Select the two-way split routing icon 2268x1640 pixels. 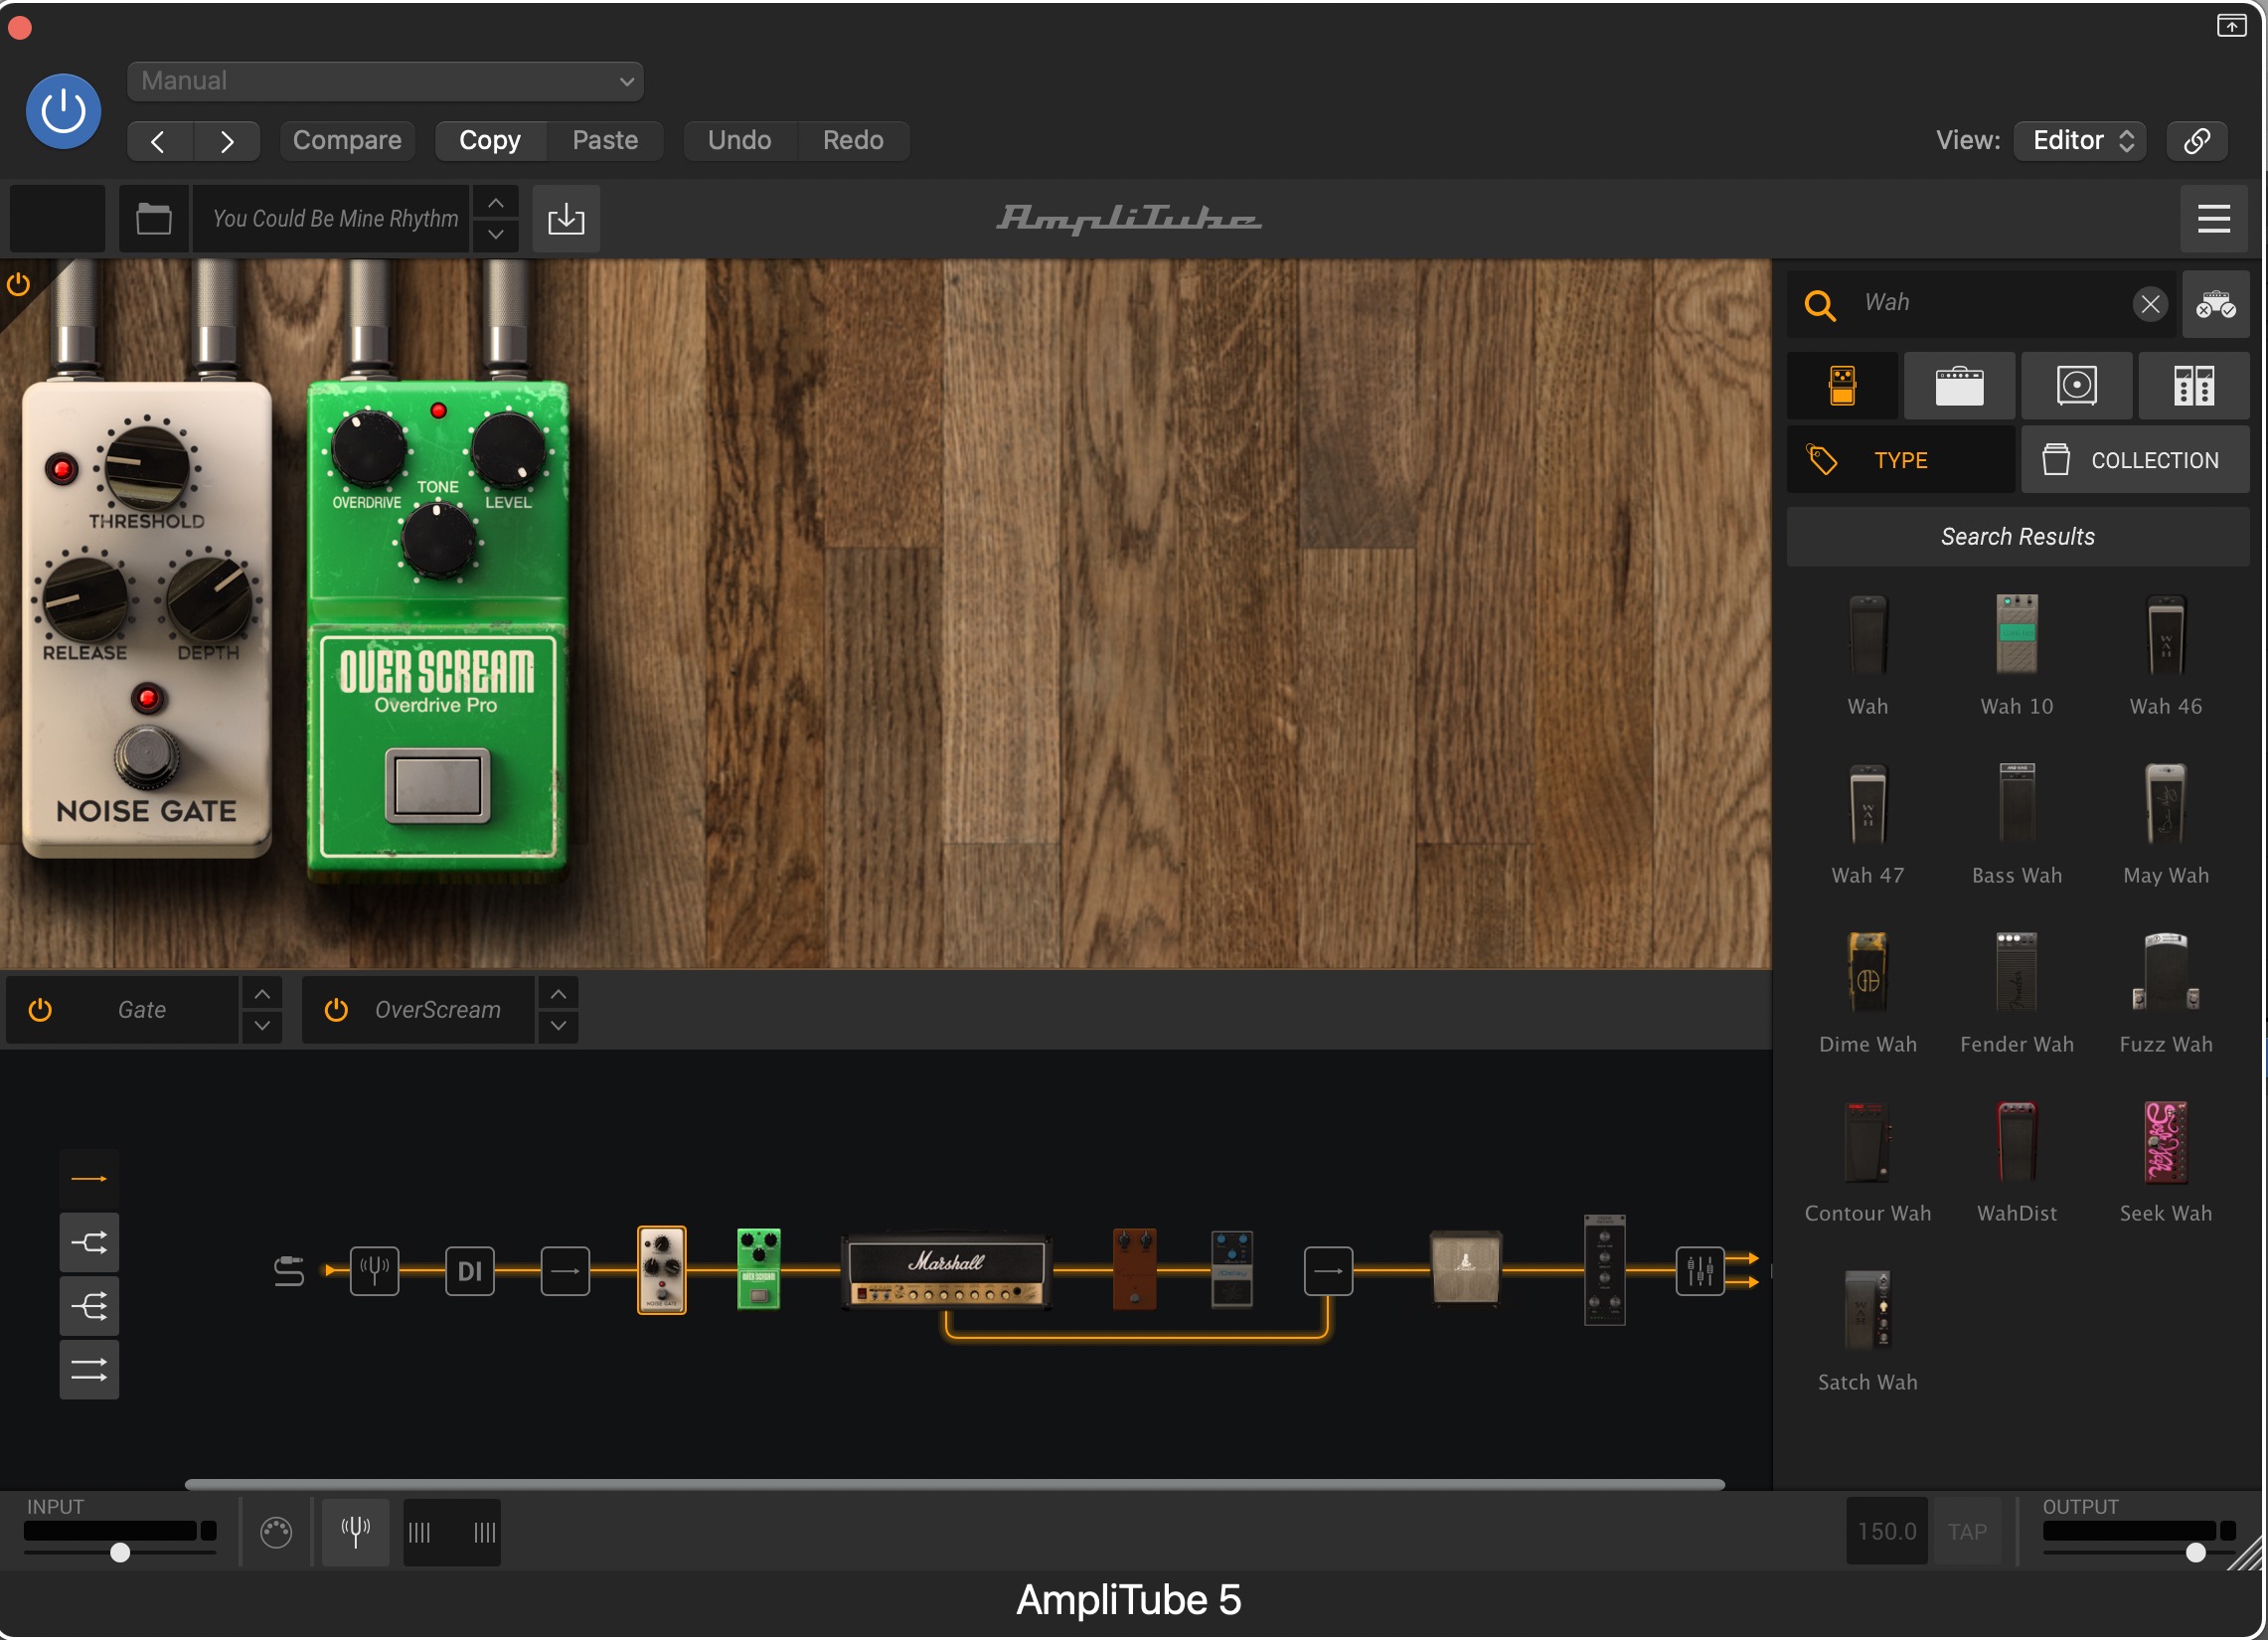pyautogui.click(x=89, y=1243)
